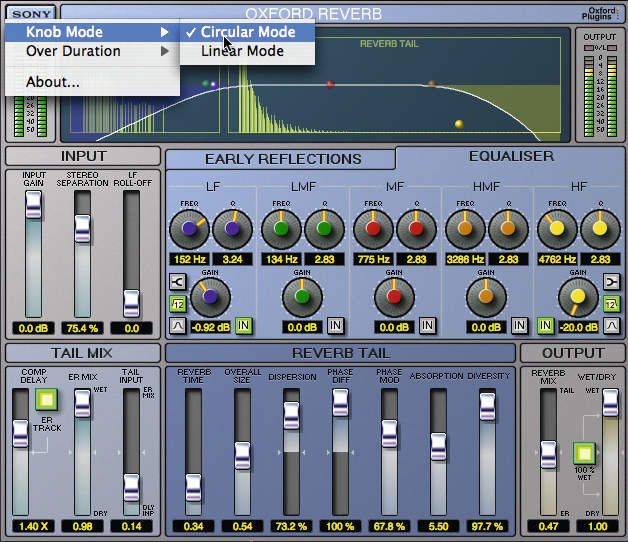This screenshot has height=542, width=628.
Task: Click the SONY menu button
Action: (31, 14)
